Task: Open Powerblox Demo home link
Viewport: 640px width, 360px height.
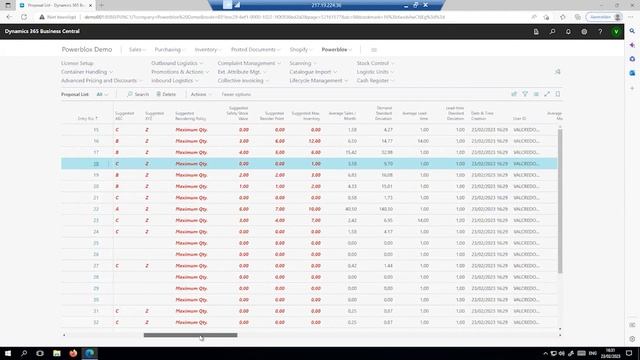Action: [87, 49]
